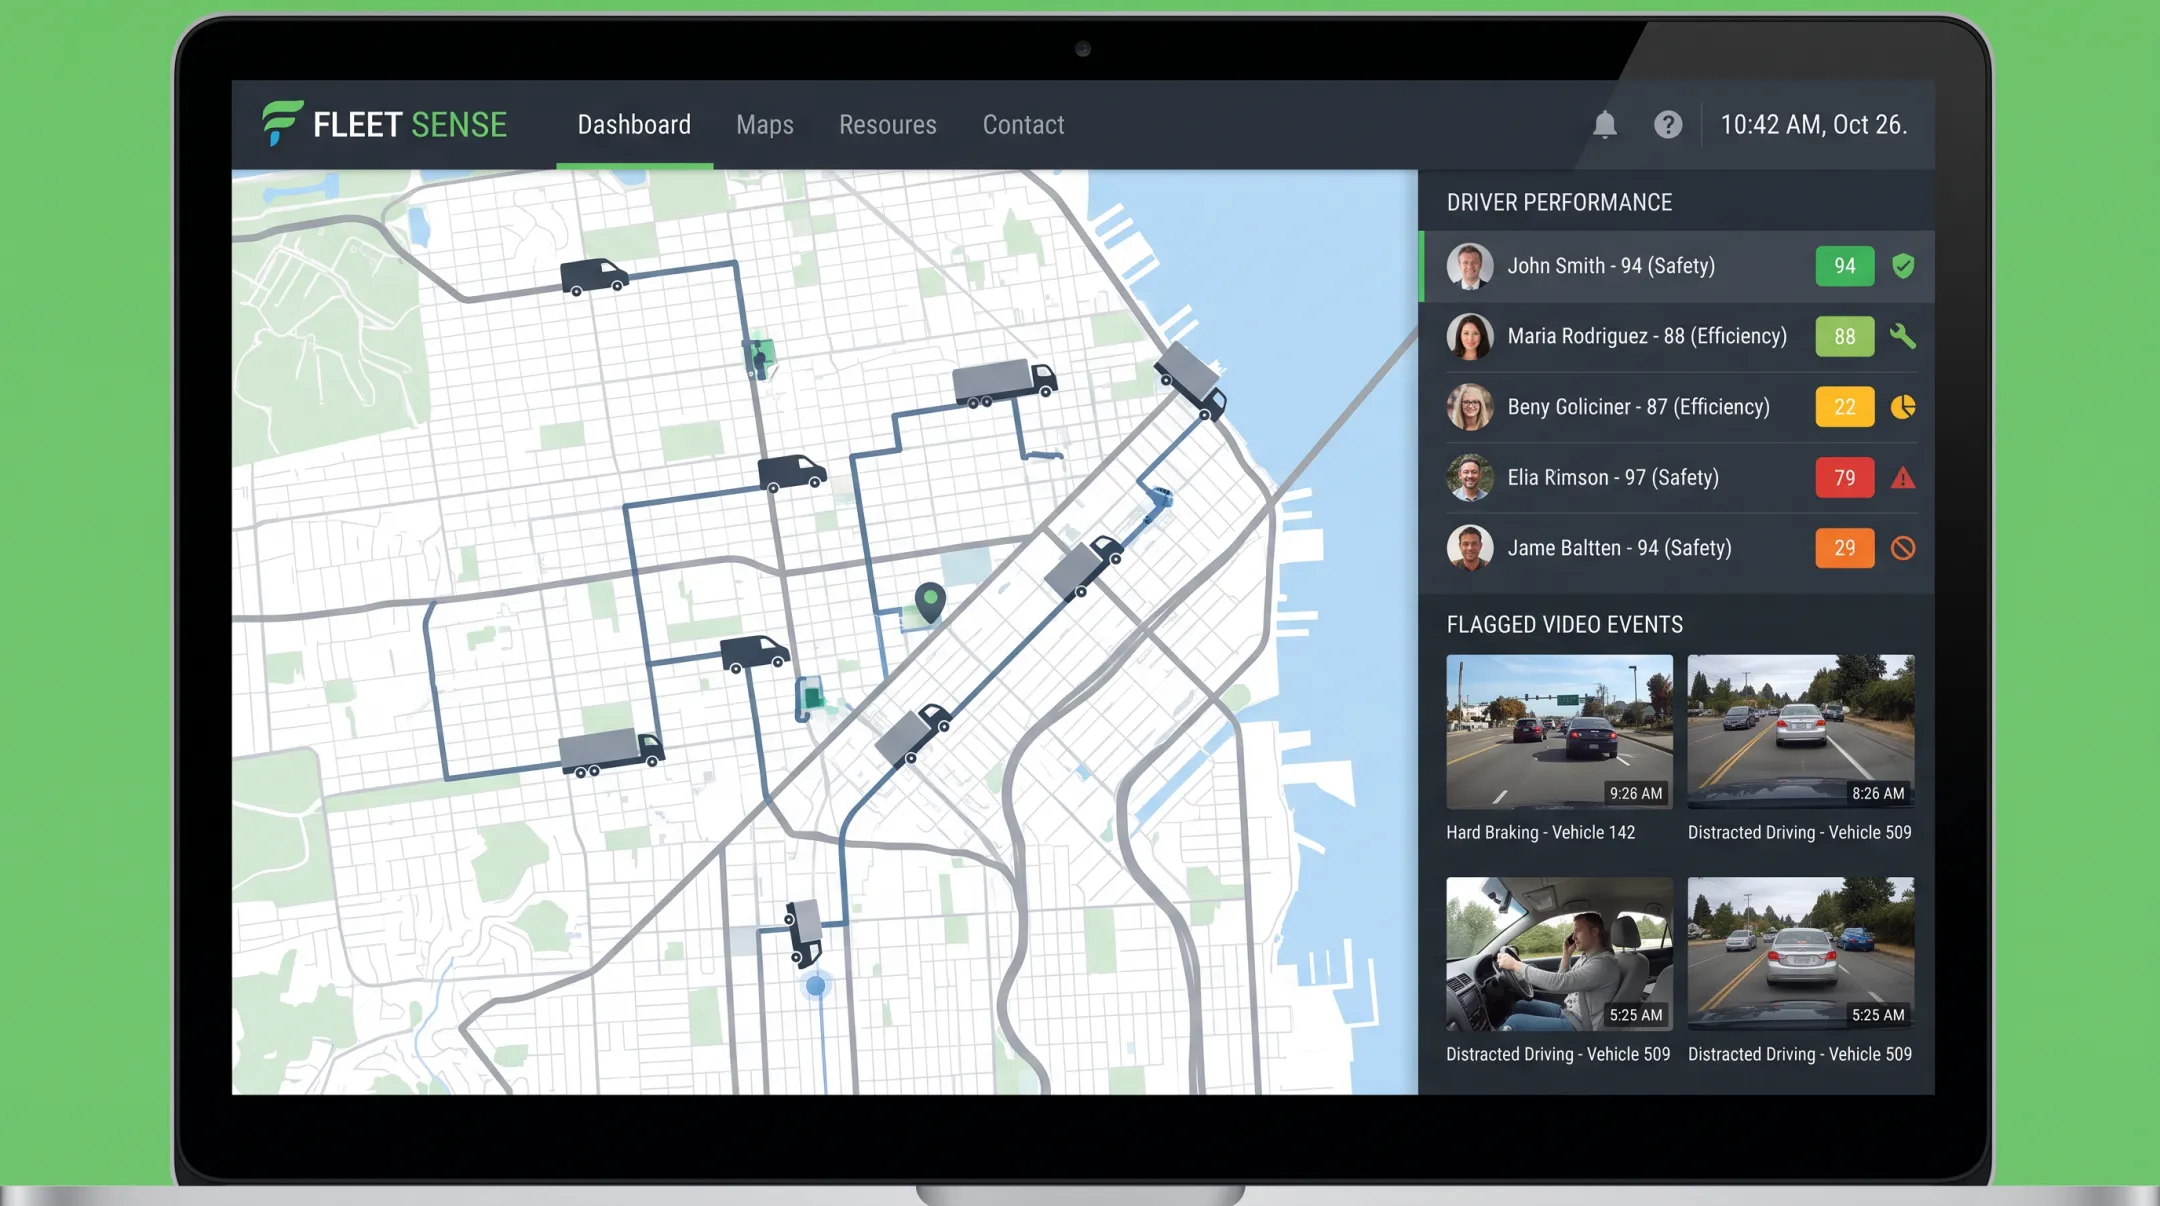Select the 'Maria Rodriguez - 88 (Efficiency)' row
This screenshot has width=2160, height=1206.
(1677, 337)
